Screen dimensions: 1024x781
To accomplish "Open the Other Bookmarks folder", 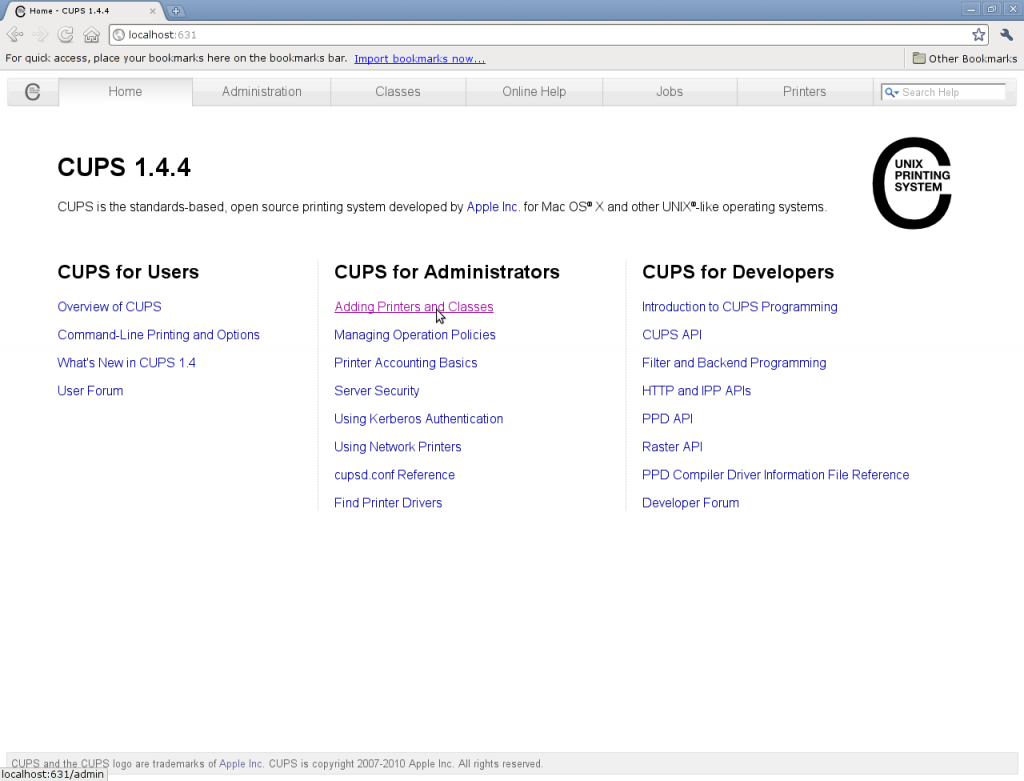I will 965,58.
